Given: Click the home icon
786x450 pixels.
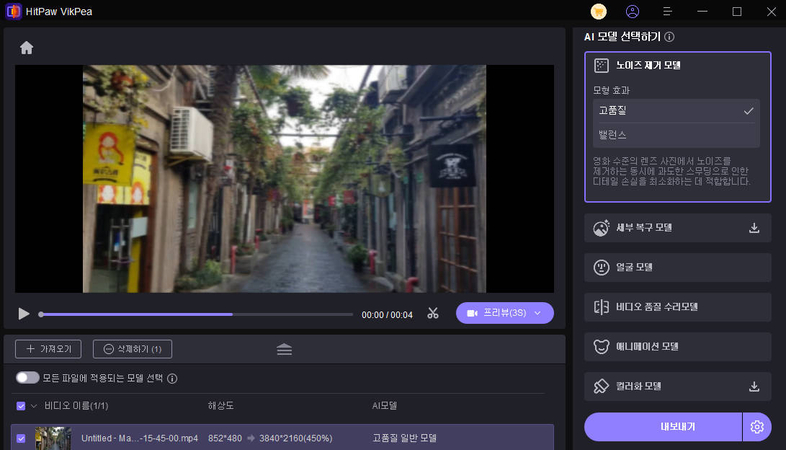Looking at the screenshot, I should point(26,48).
